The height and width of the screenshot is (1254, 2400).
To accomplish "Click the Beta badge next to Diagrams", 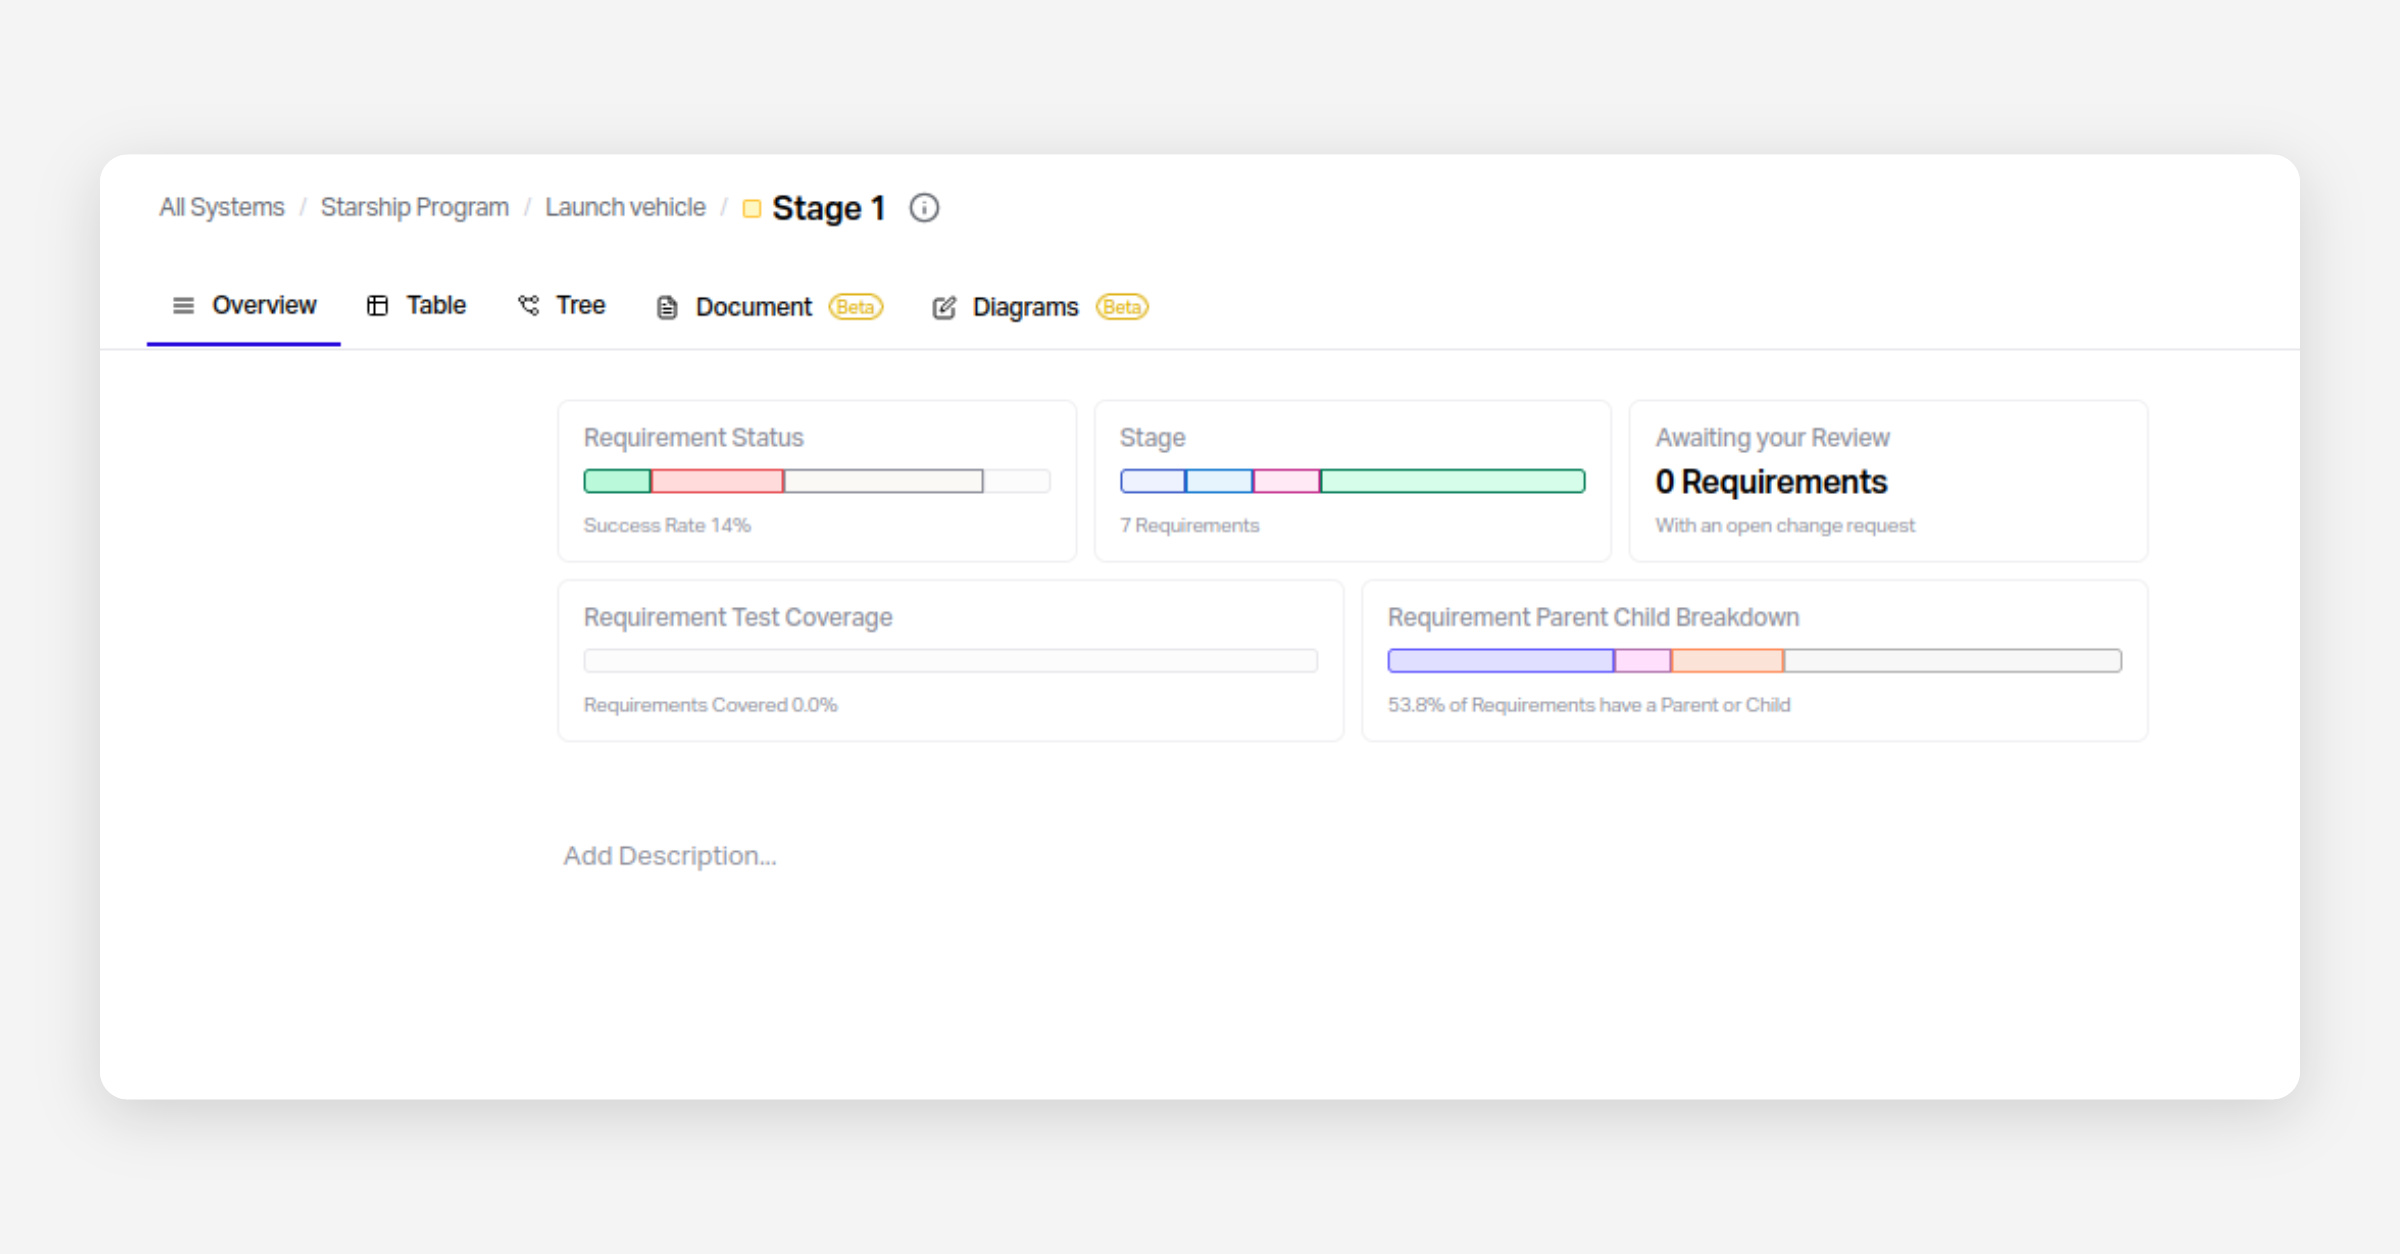I will (1122, 307).
